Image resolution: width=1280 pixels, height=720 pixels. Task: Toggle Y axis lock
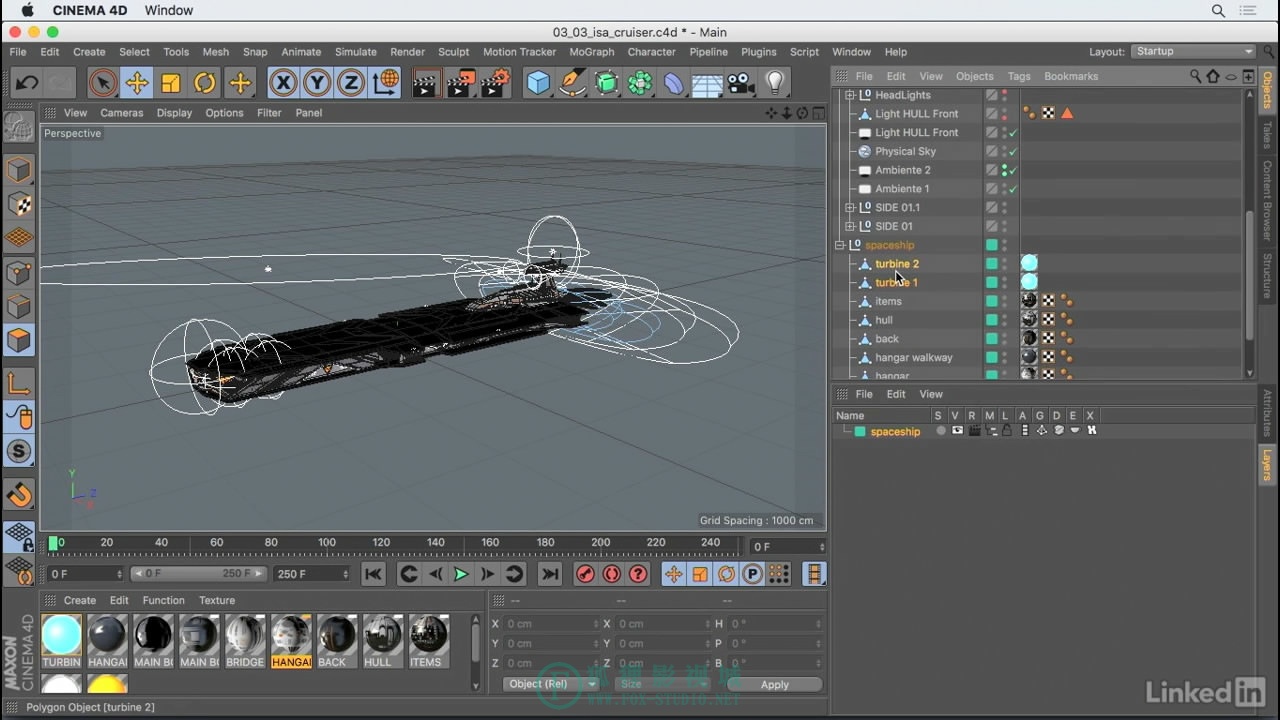coord(317,83)
